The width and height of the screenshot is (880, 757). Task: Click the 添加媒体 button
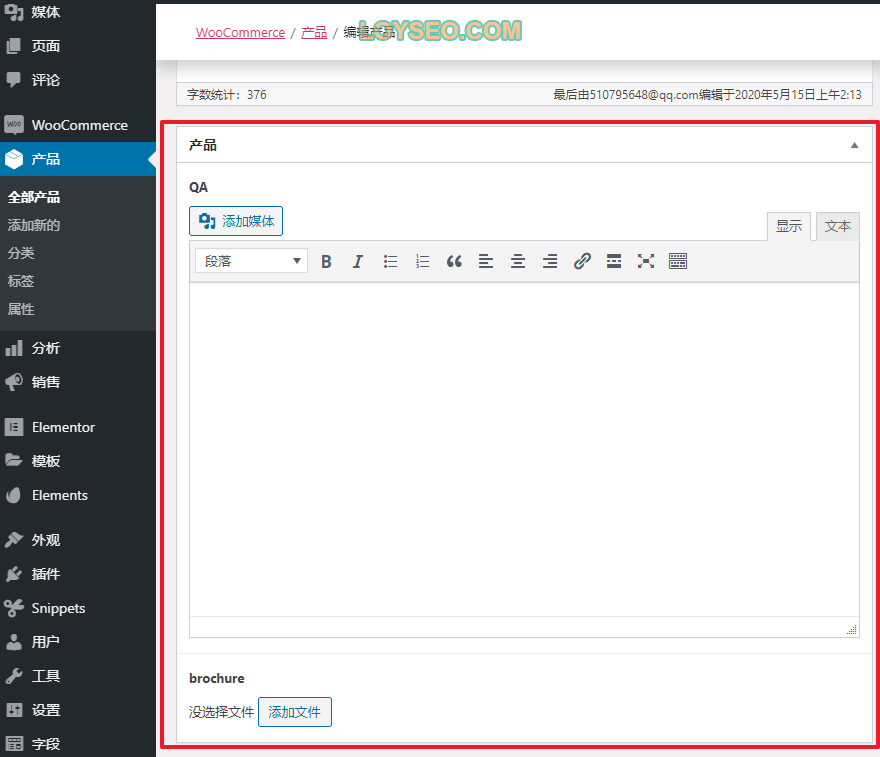click(x=236, y=221)
